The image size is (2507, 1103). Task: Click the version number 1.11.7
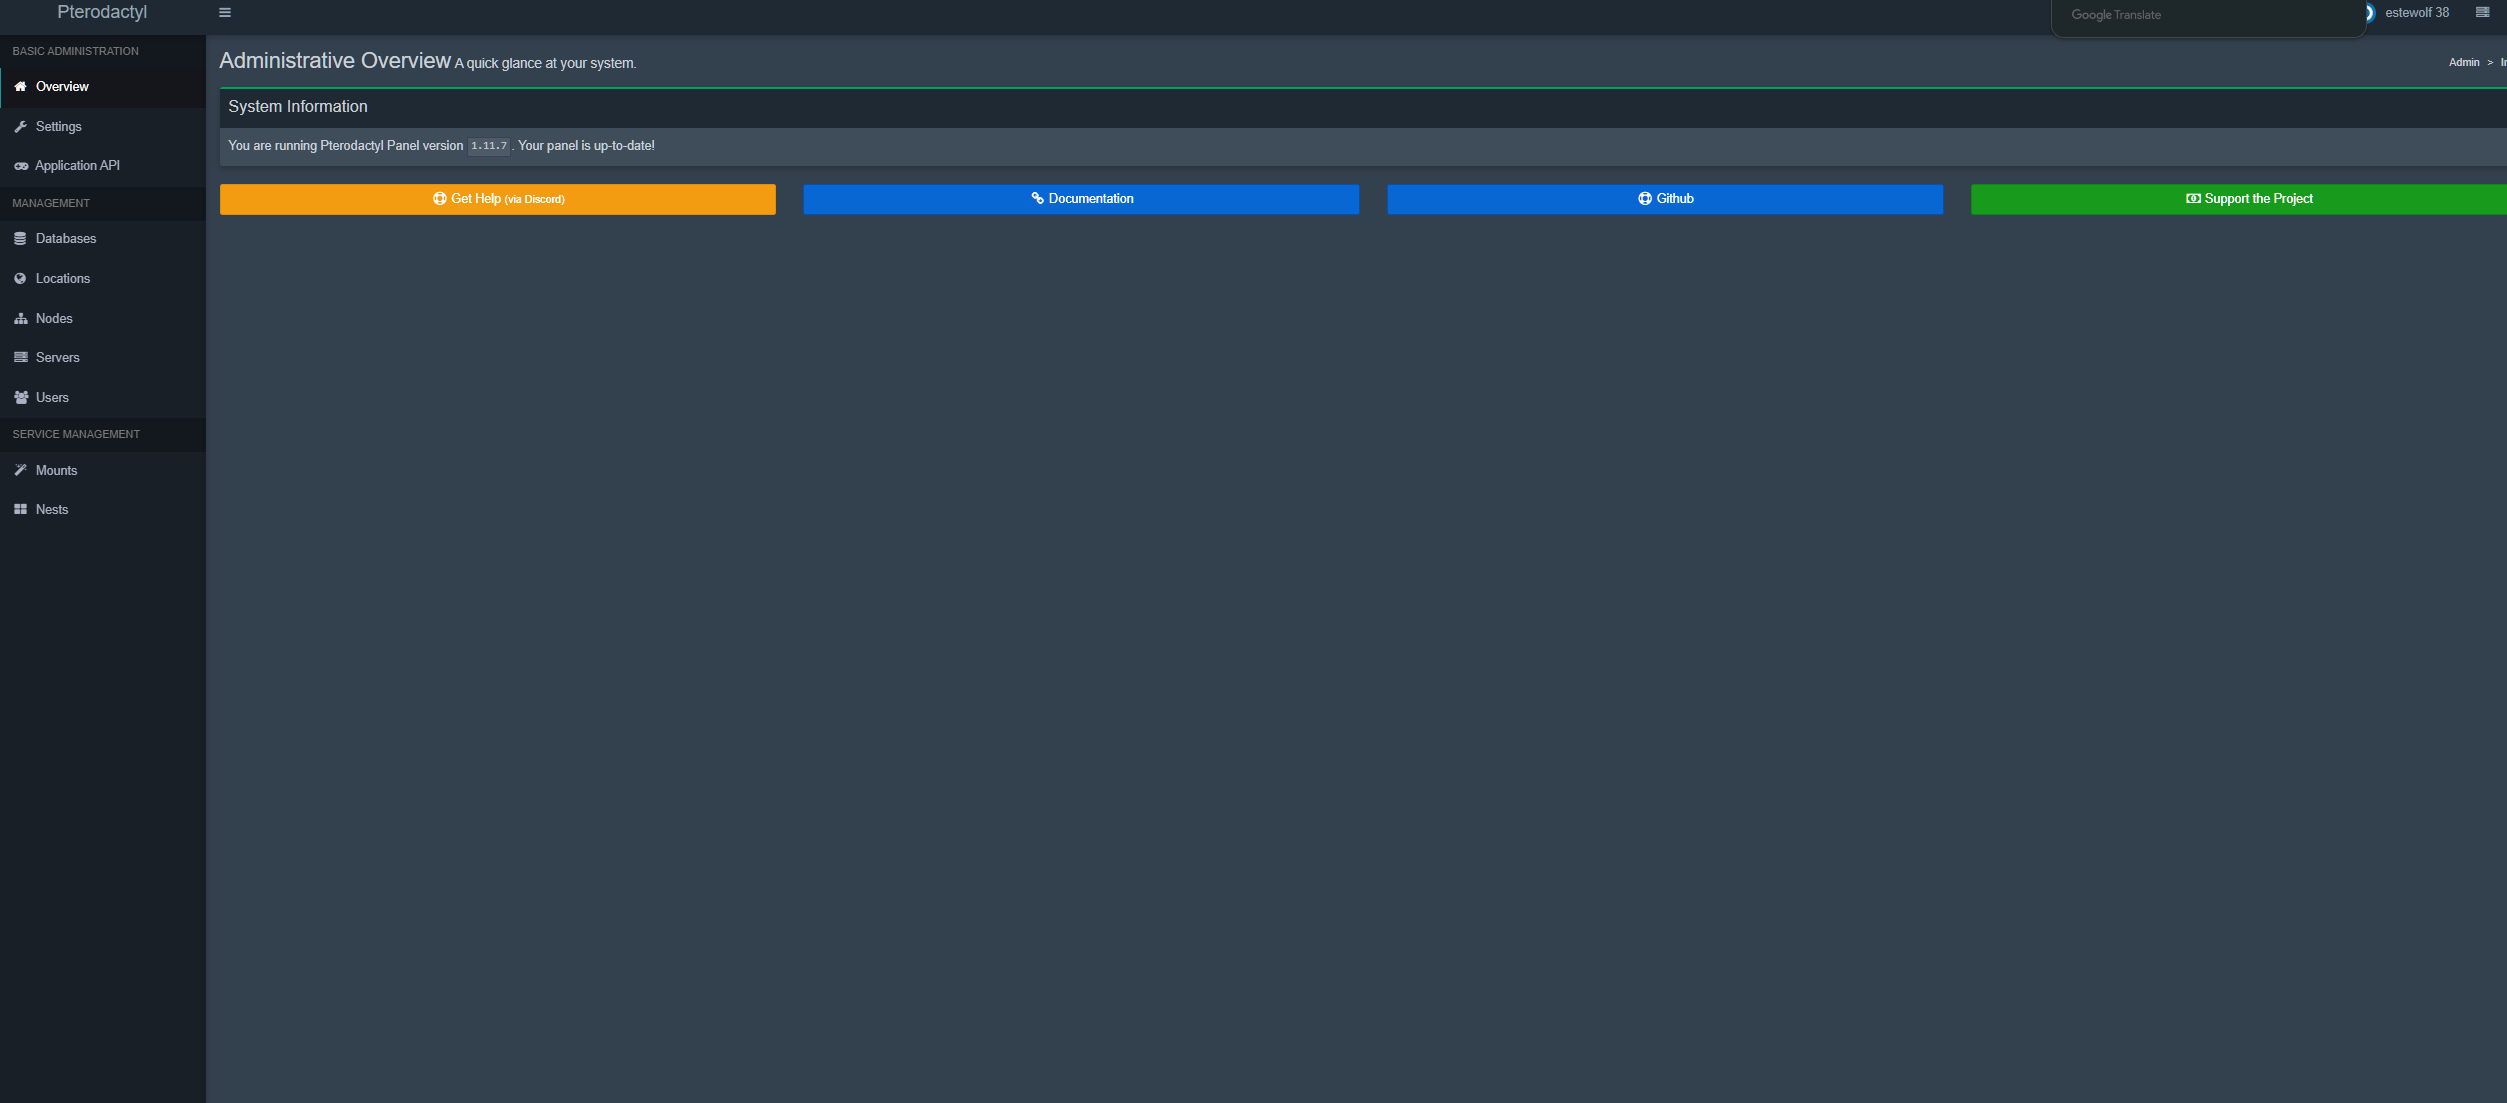489,146
